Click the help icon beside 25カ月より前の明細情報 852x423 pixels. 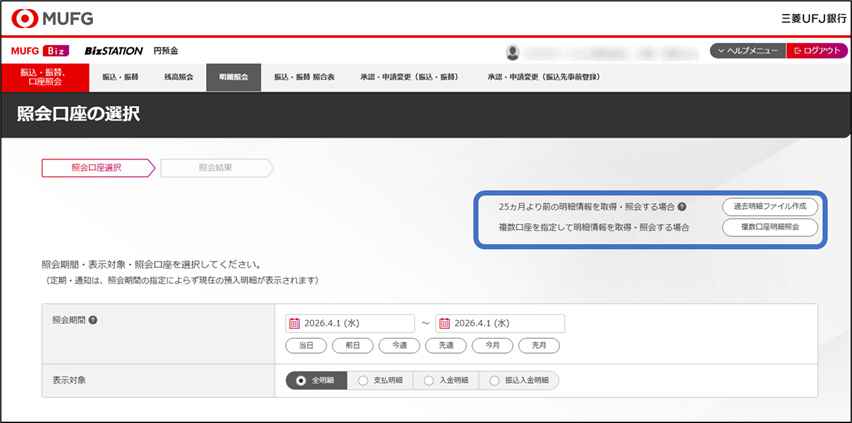tap(682, 207)
